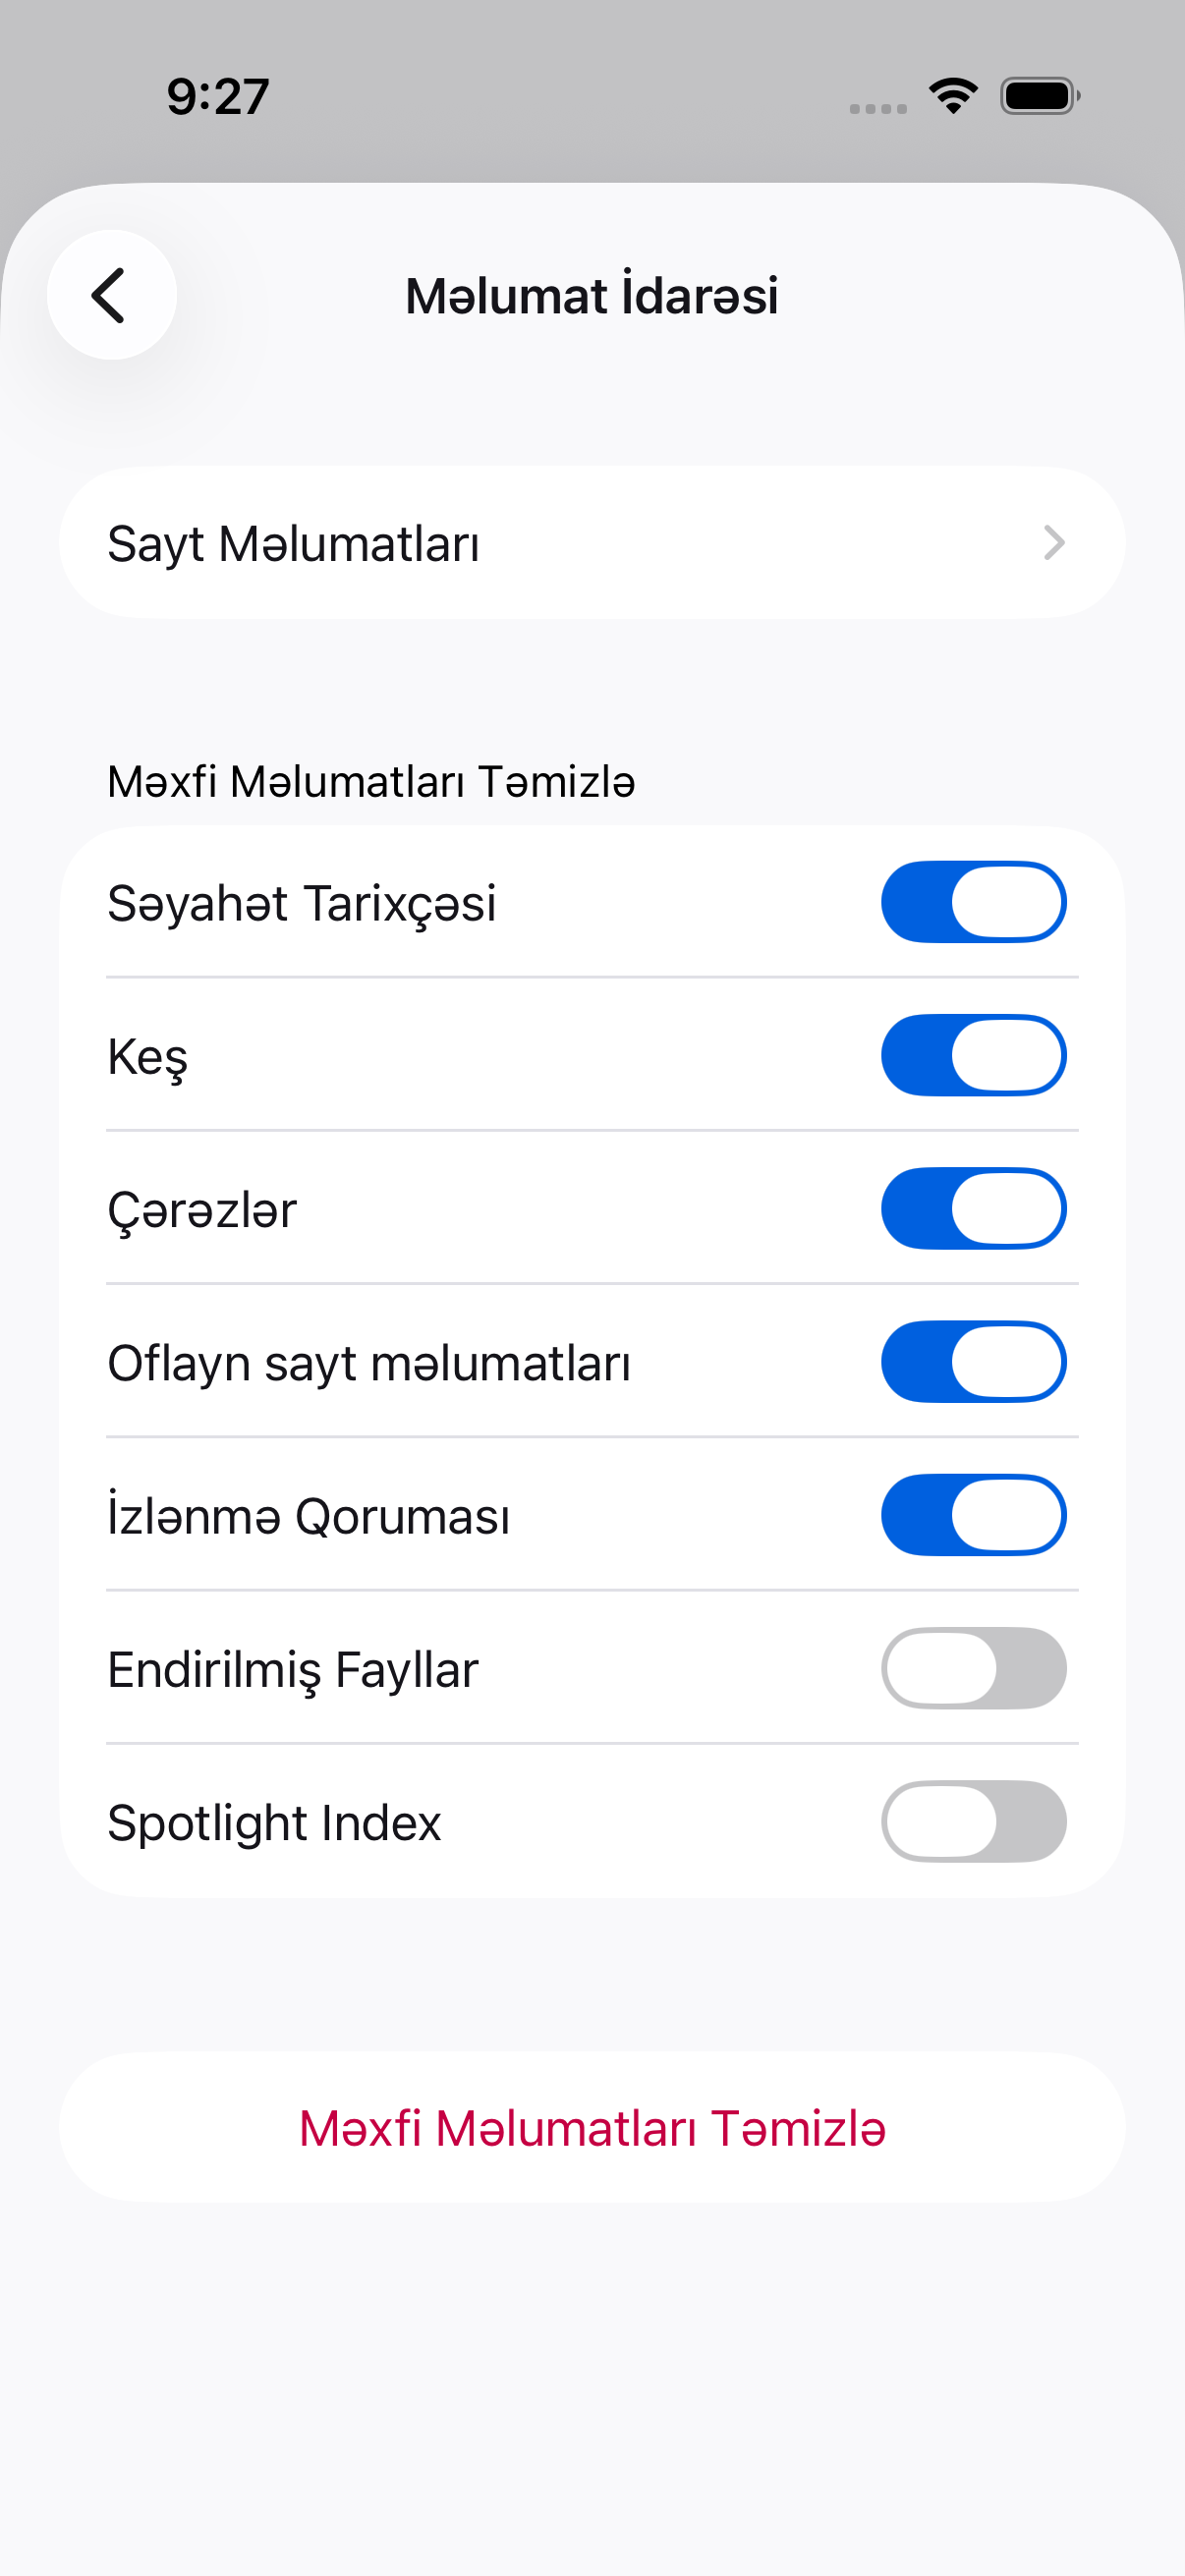
Task: Disable the Səyahət Tarixçəsi toggle
Action: (x=973, y=902)
